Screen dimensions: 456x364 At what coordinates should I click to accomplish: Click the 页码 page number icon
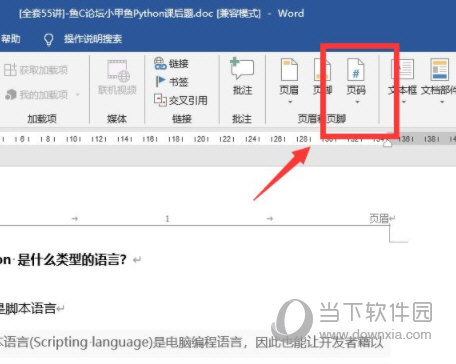pyautogui.click(x=356, y=70)
